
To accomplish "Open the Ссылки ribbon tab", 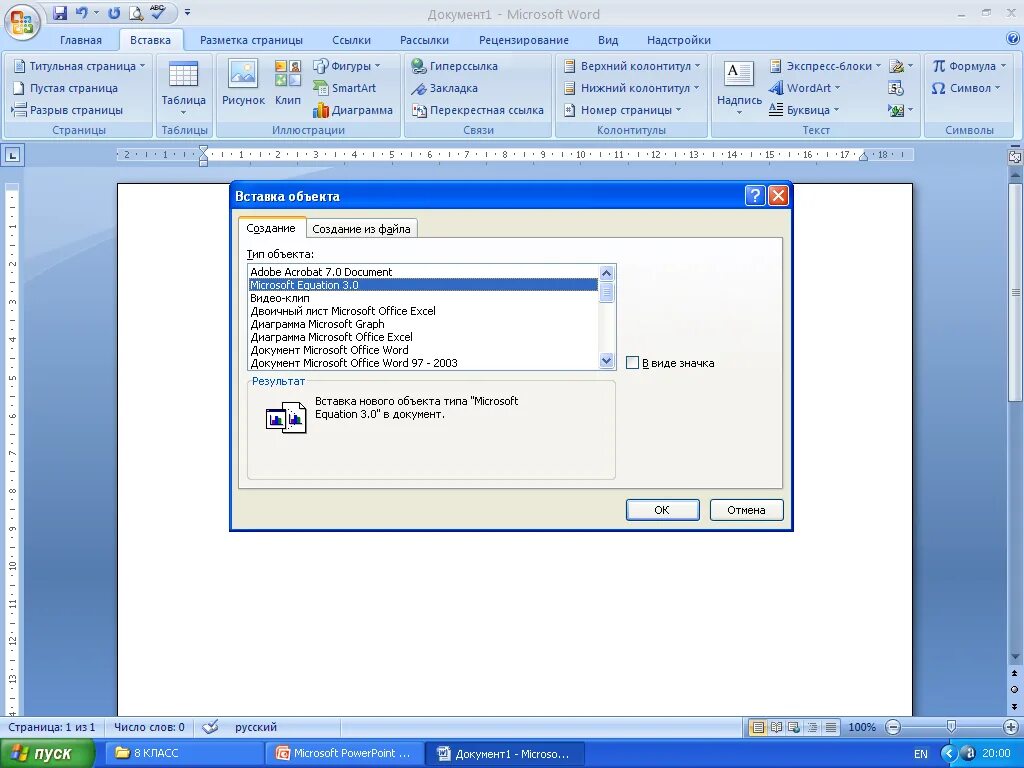I will (351, 40).
